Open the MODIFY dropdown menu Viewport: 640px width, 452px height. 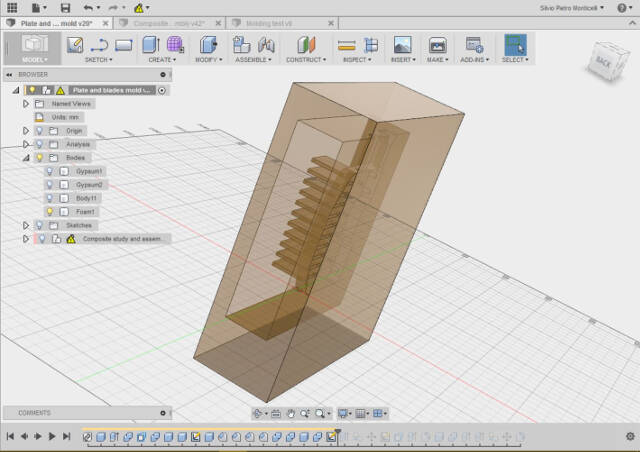(209, 60)
